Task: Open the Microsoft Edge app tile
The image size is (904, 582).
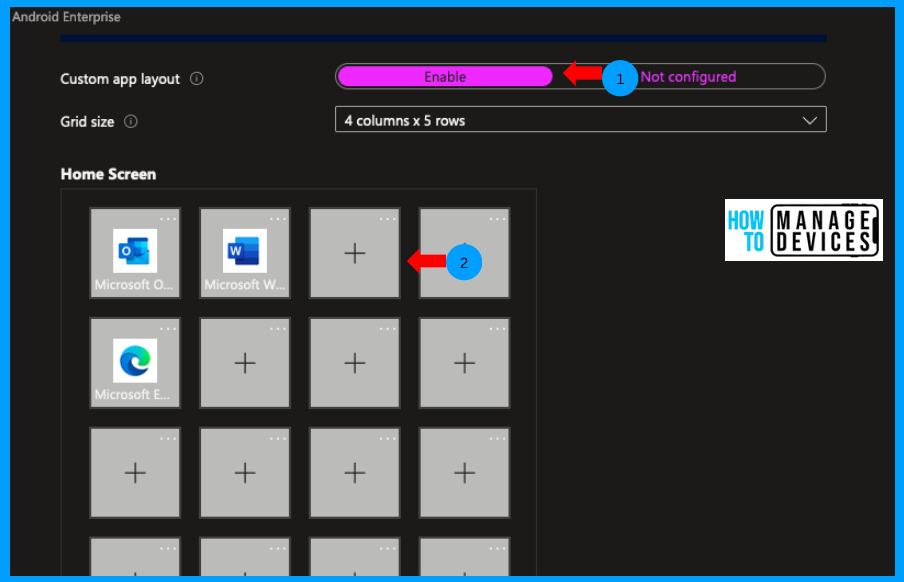Action: (x=135, y=363)
